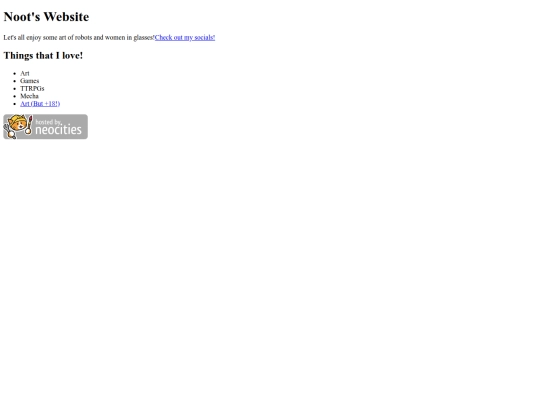Click the word 'glasses' in the intro
The height and width of the screenshot is (405, 540).
143,38
